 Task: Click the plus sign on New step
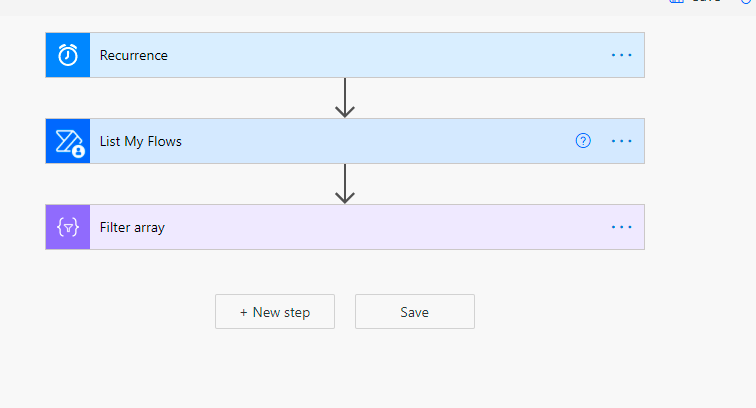(243, 313)
